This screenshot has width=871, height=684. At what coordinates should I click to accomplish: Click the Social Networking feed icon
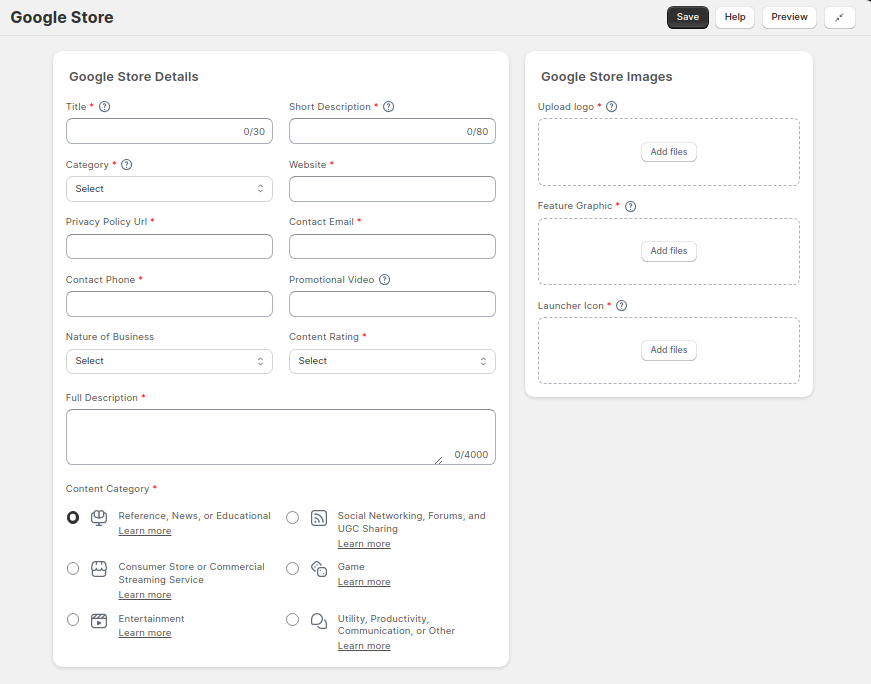click(319, 518)
